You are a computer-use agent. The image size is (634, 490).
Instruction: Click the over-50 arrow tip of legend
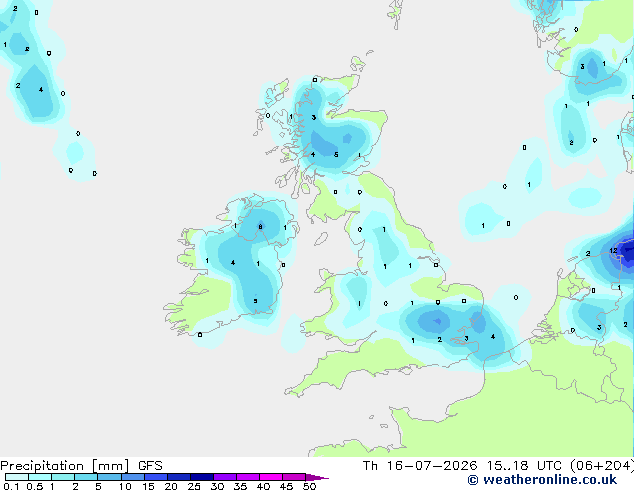[x=317, y=477]
